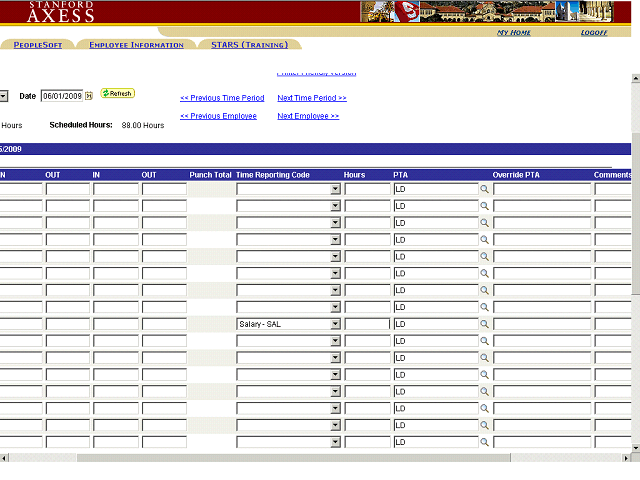Expand the last row's Time Reporting Code dropdown
The height and width of the screenshot is (480, 640).
(x=335, y=442)
